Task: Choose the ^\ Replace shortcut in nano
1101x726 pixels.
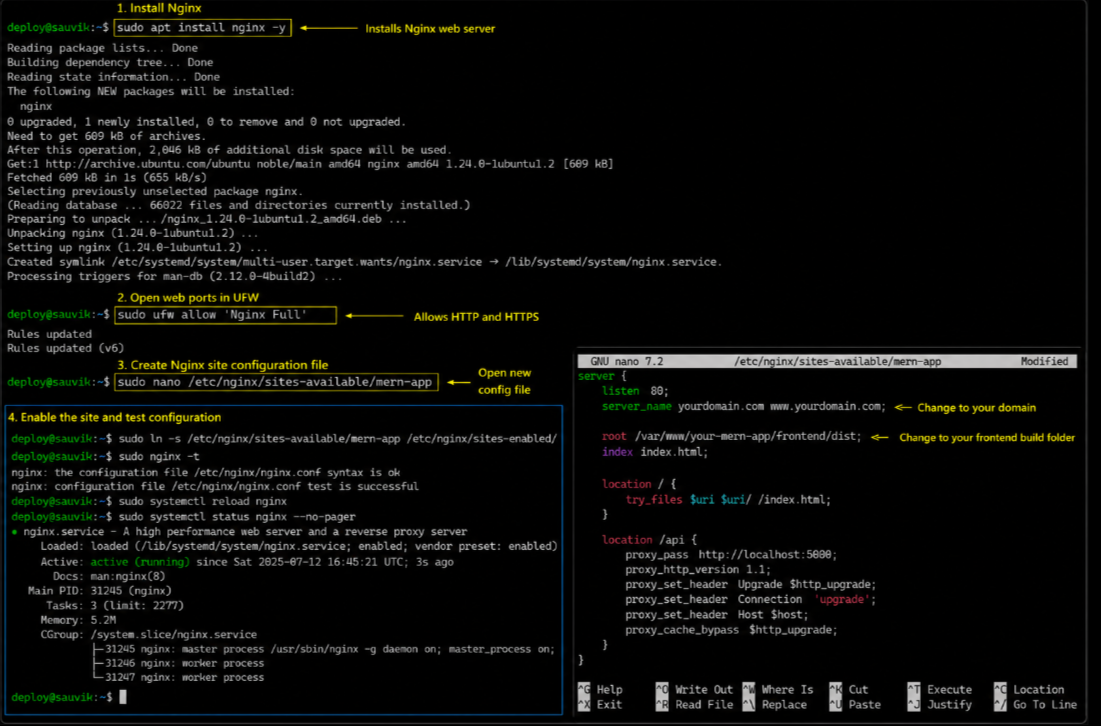Action: (x=773, y=704)
